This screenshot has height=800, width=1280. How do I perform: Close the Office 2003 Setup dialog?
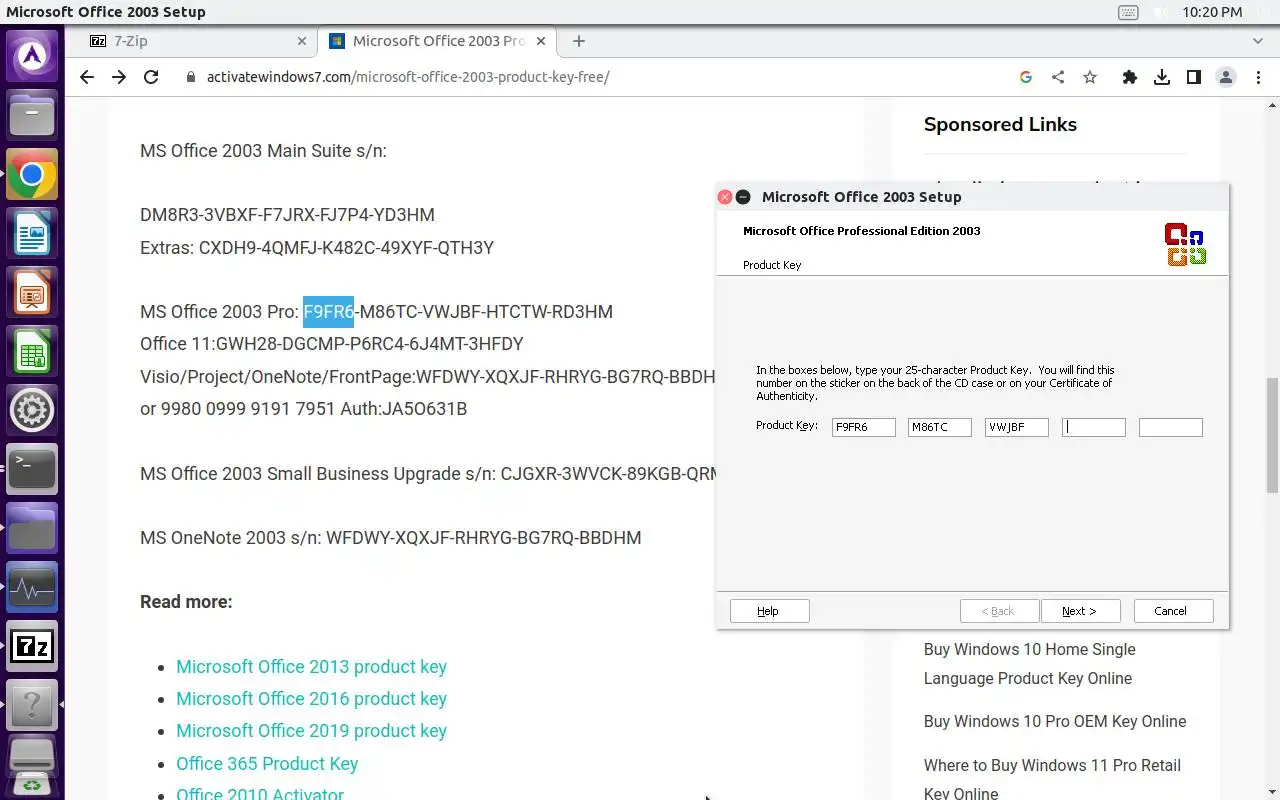[x=725, y=197]
